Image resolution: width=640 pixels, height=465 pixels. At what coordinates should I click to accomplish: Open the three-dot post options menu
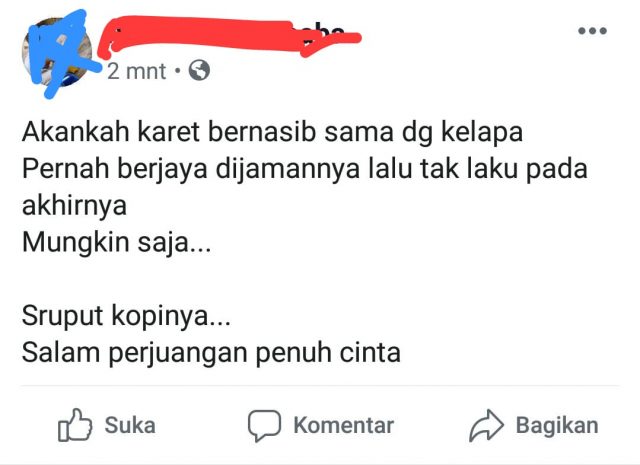(x=593, y=31)
